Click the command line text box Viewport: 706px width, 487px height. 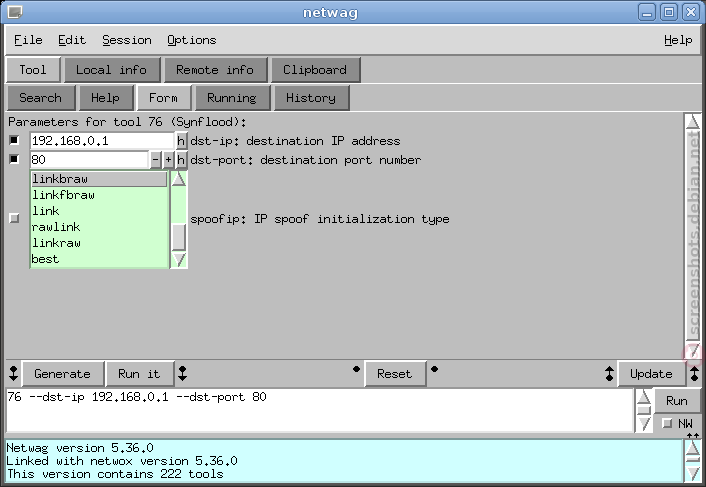[320, 410]
